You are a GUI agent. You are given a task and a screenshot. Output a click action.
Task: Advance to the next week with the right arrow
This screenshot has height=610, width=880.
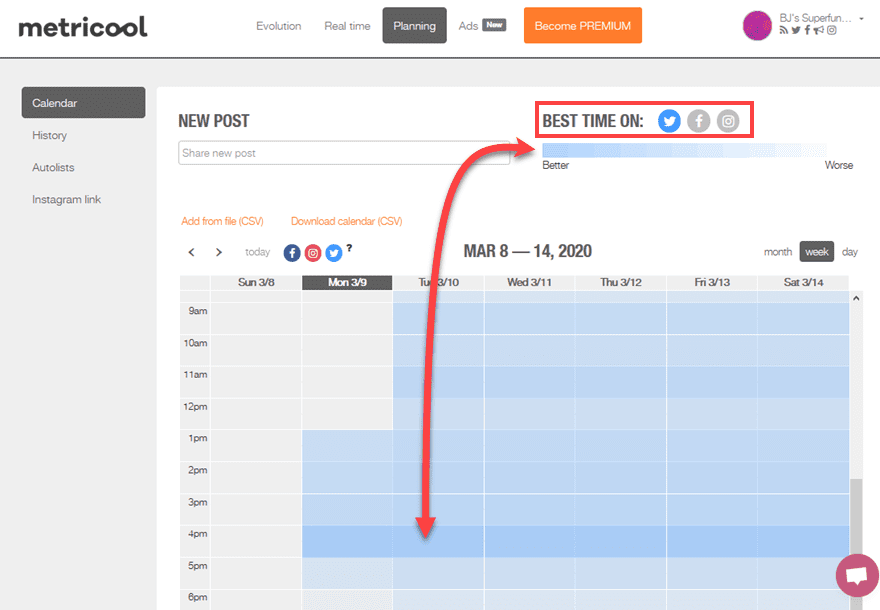click(218, 252)
